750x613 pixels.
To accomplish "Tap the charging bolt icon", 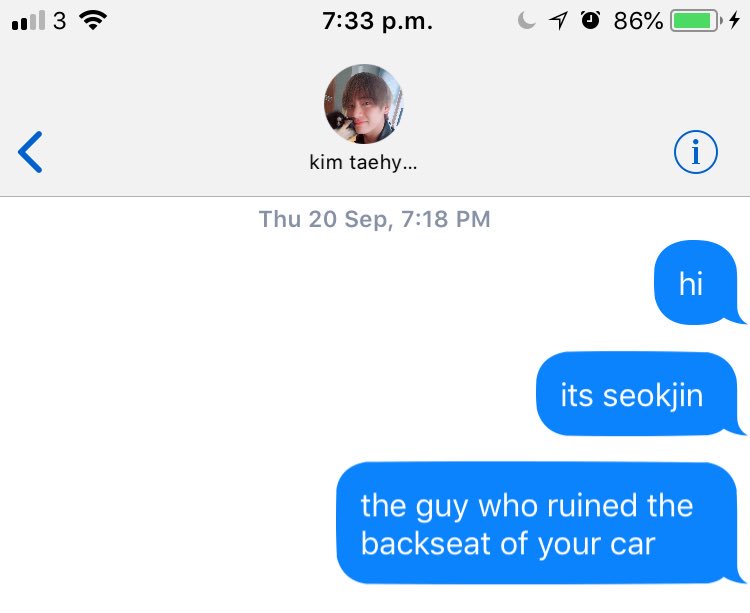I will (x=735, y=20).
